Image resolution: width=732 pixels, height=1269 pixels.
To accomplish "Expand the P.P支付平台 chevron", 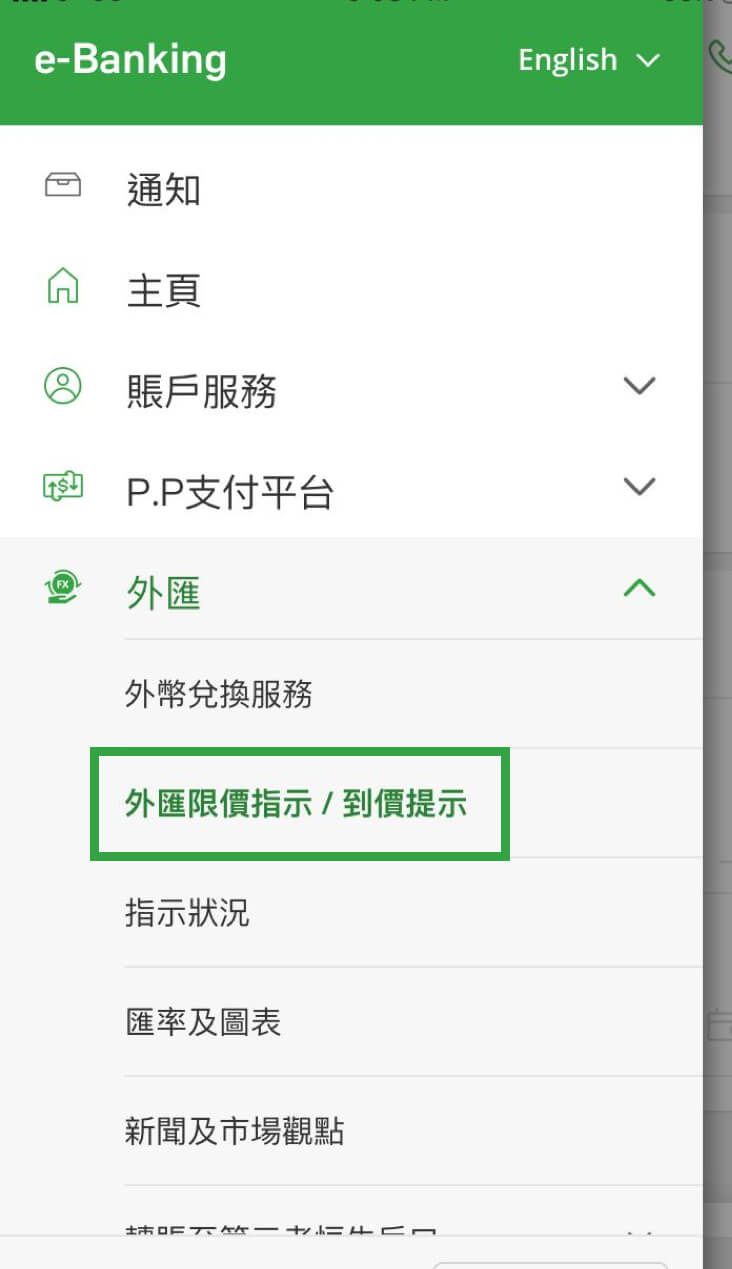I will pyautogui.click(x=639, y=487).
